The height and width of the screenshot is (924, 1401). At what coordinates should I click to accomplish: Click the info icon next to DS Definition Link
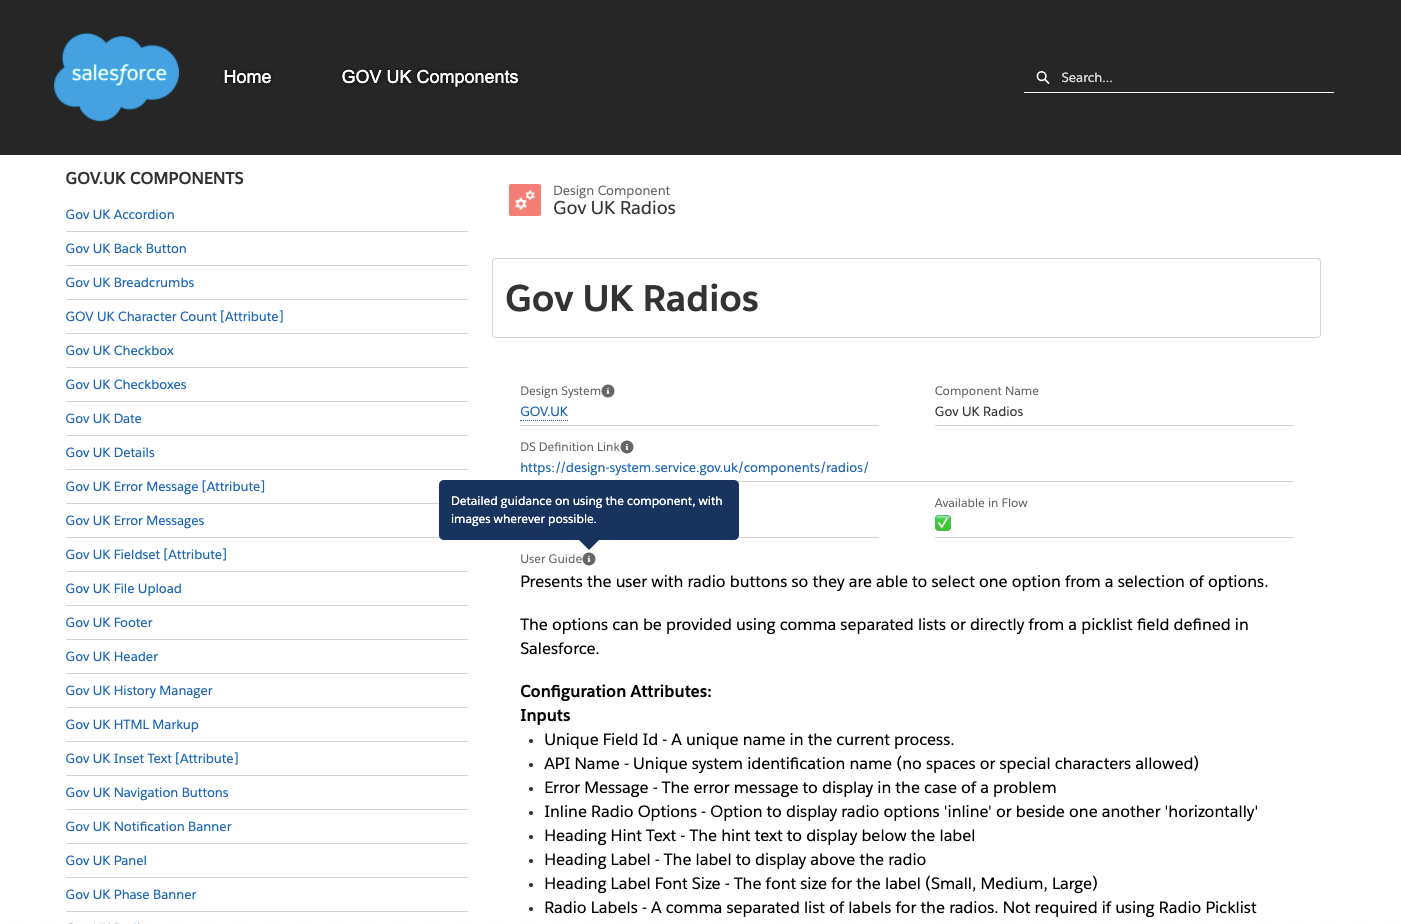pyautogui.click(x=627, y=446)
